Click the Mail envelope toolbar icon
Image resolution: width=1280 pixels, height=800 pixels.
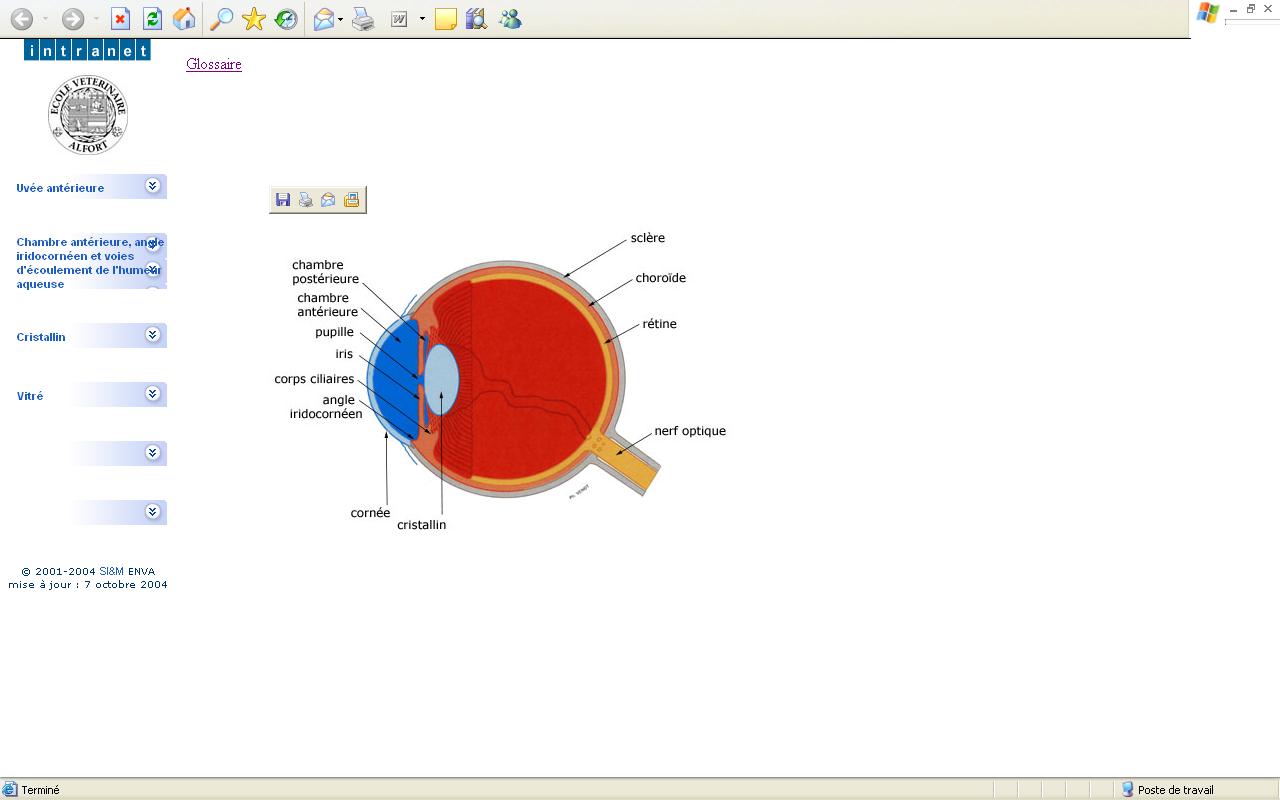click(x=324, y=19)
